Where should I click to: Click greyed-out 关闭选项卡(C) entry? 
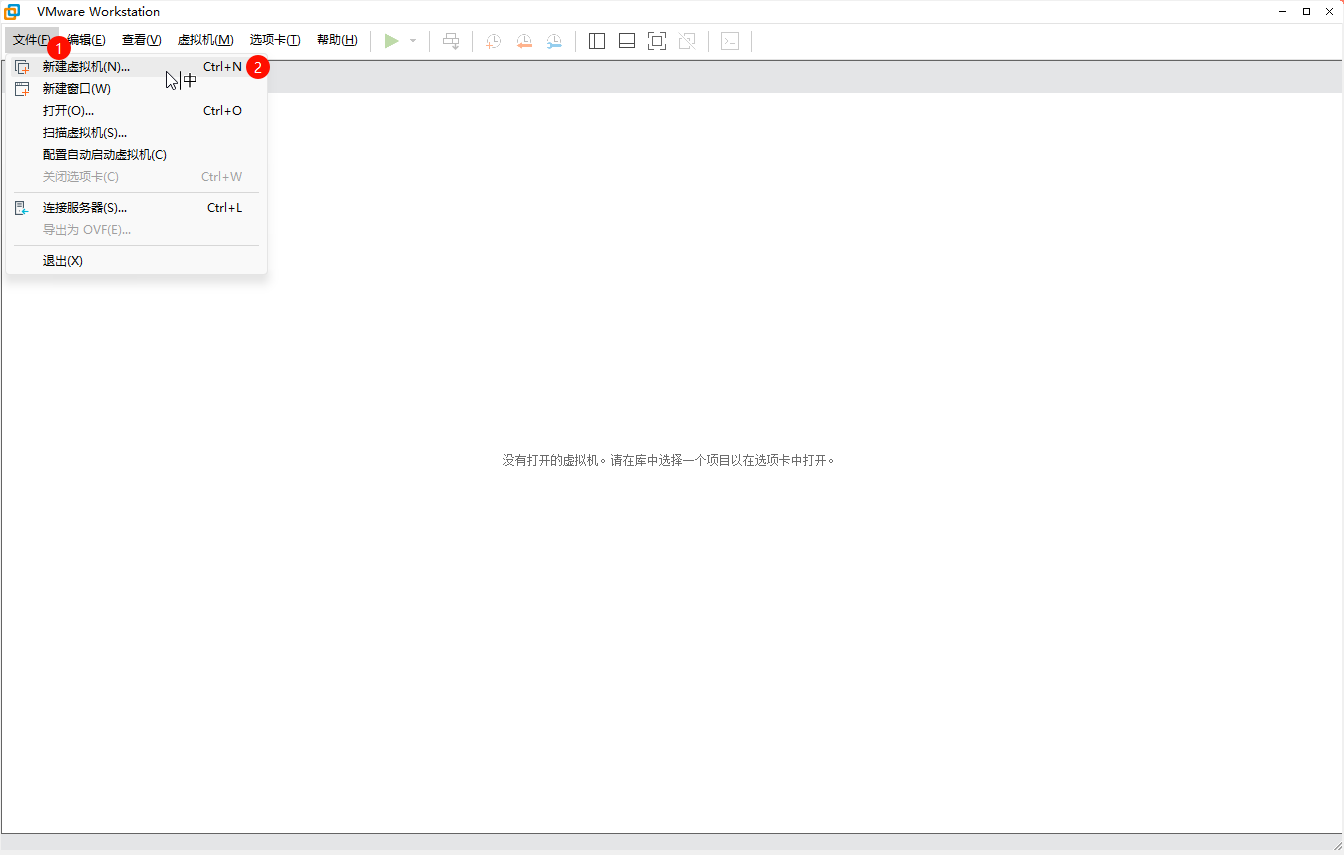click(x=136, y=177)
